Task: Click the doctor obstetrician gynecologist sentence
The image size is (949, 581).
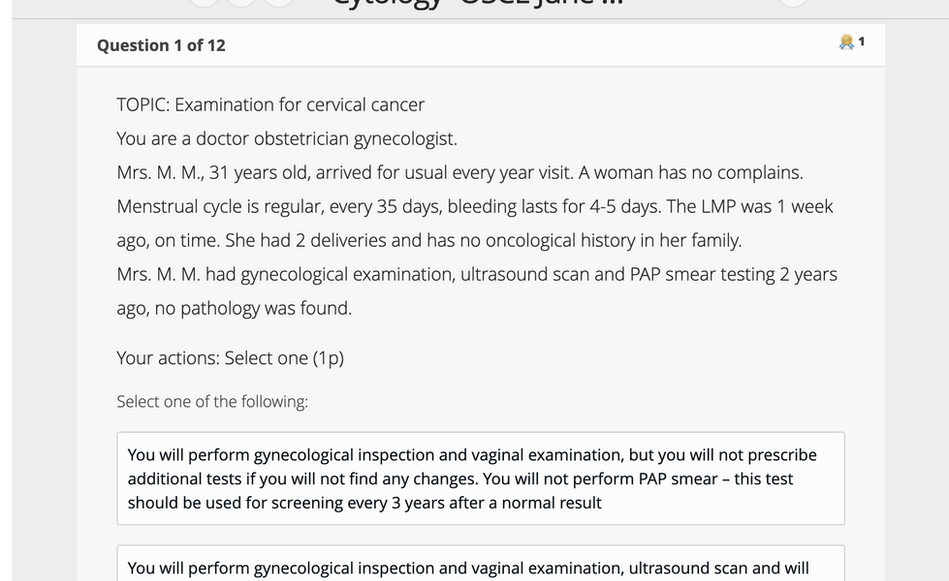Action: 287,139
